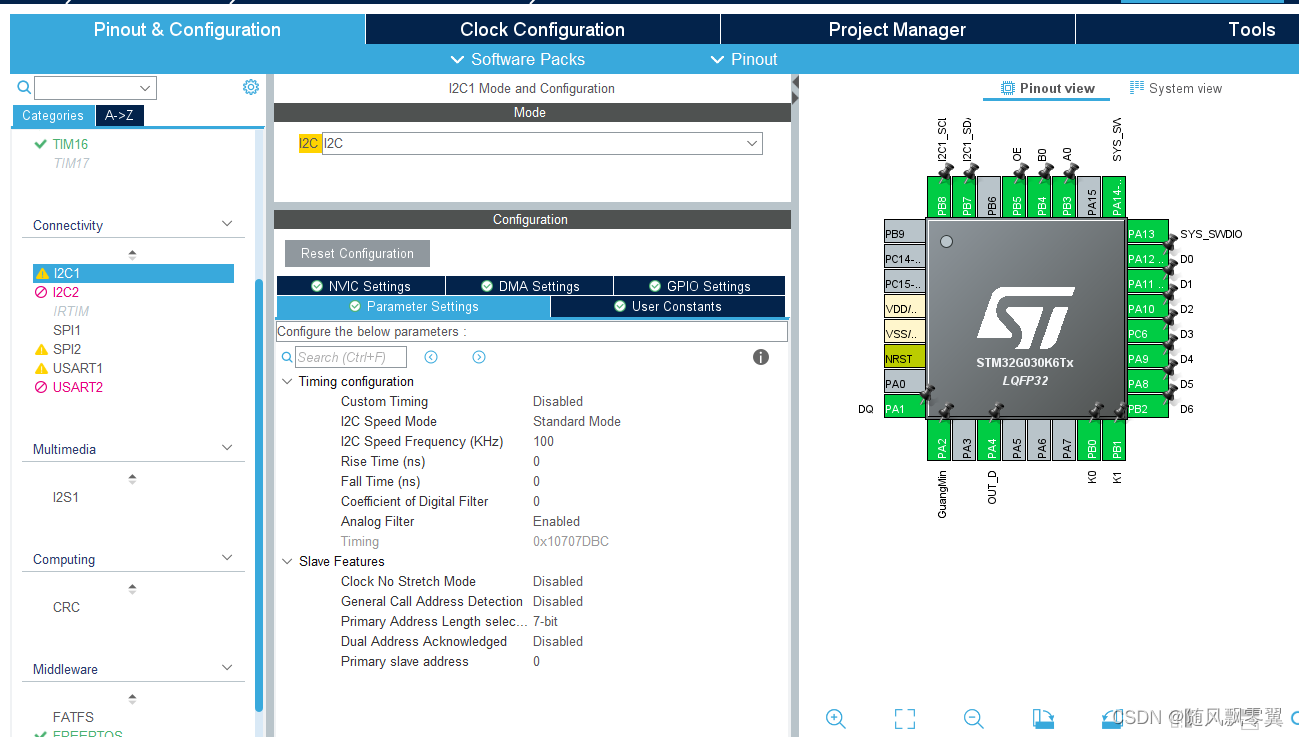Collapse the Multimedia category
The height and width of the screenshot is (737, 1299).
pyautogui.click(x=227, y=448)
